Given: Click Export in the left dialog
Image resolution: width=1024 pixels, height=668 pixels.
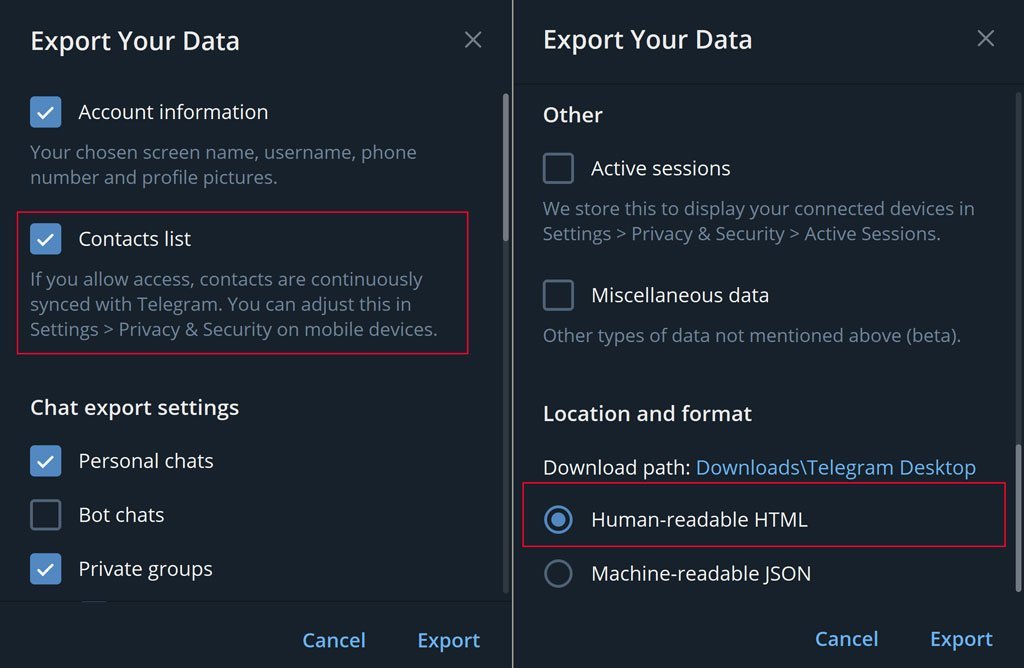Looking at the screenshot, I should 449,640.
